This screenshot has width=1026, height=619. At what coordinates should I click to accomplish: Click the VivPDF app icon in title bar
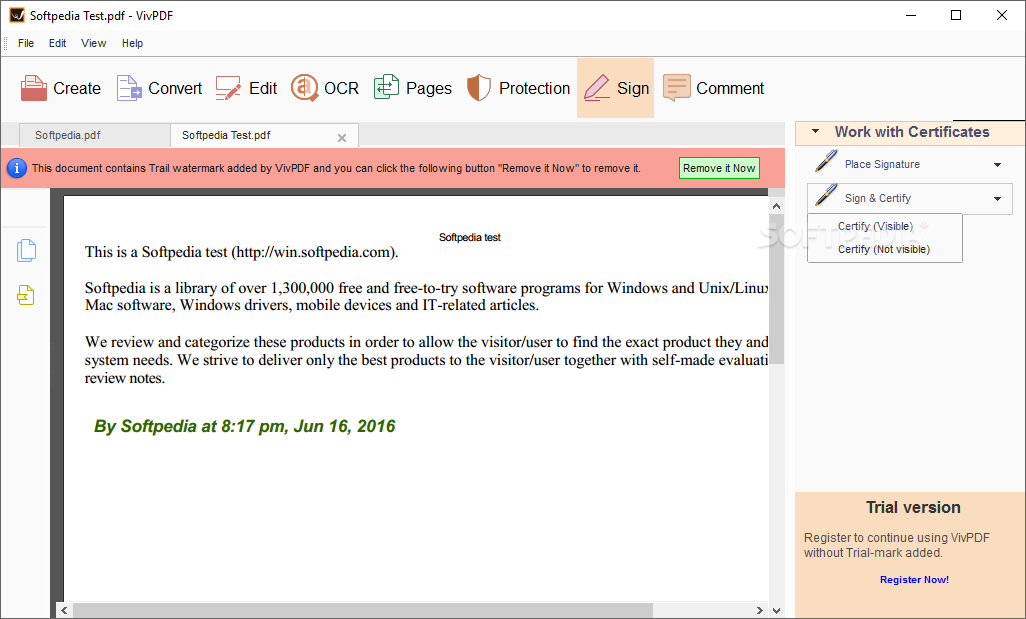pyautogui.click(x=16, y=15)
